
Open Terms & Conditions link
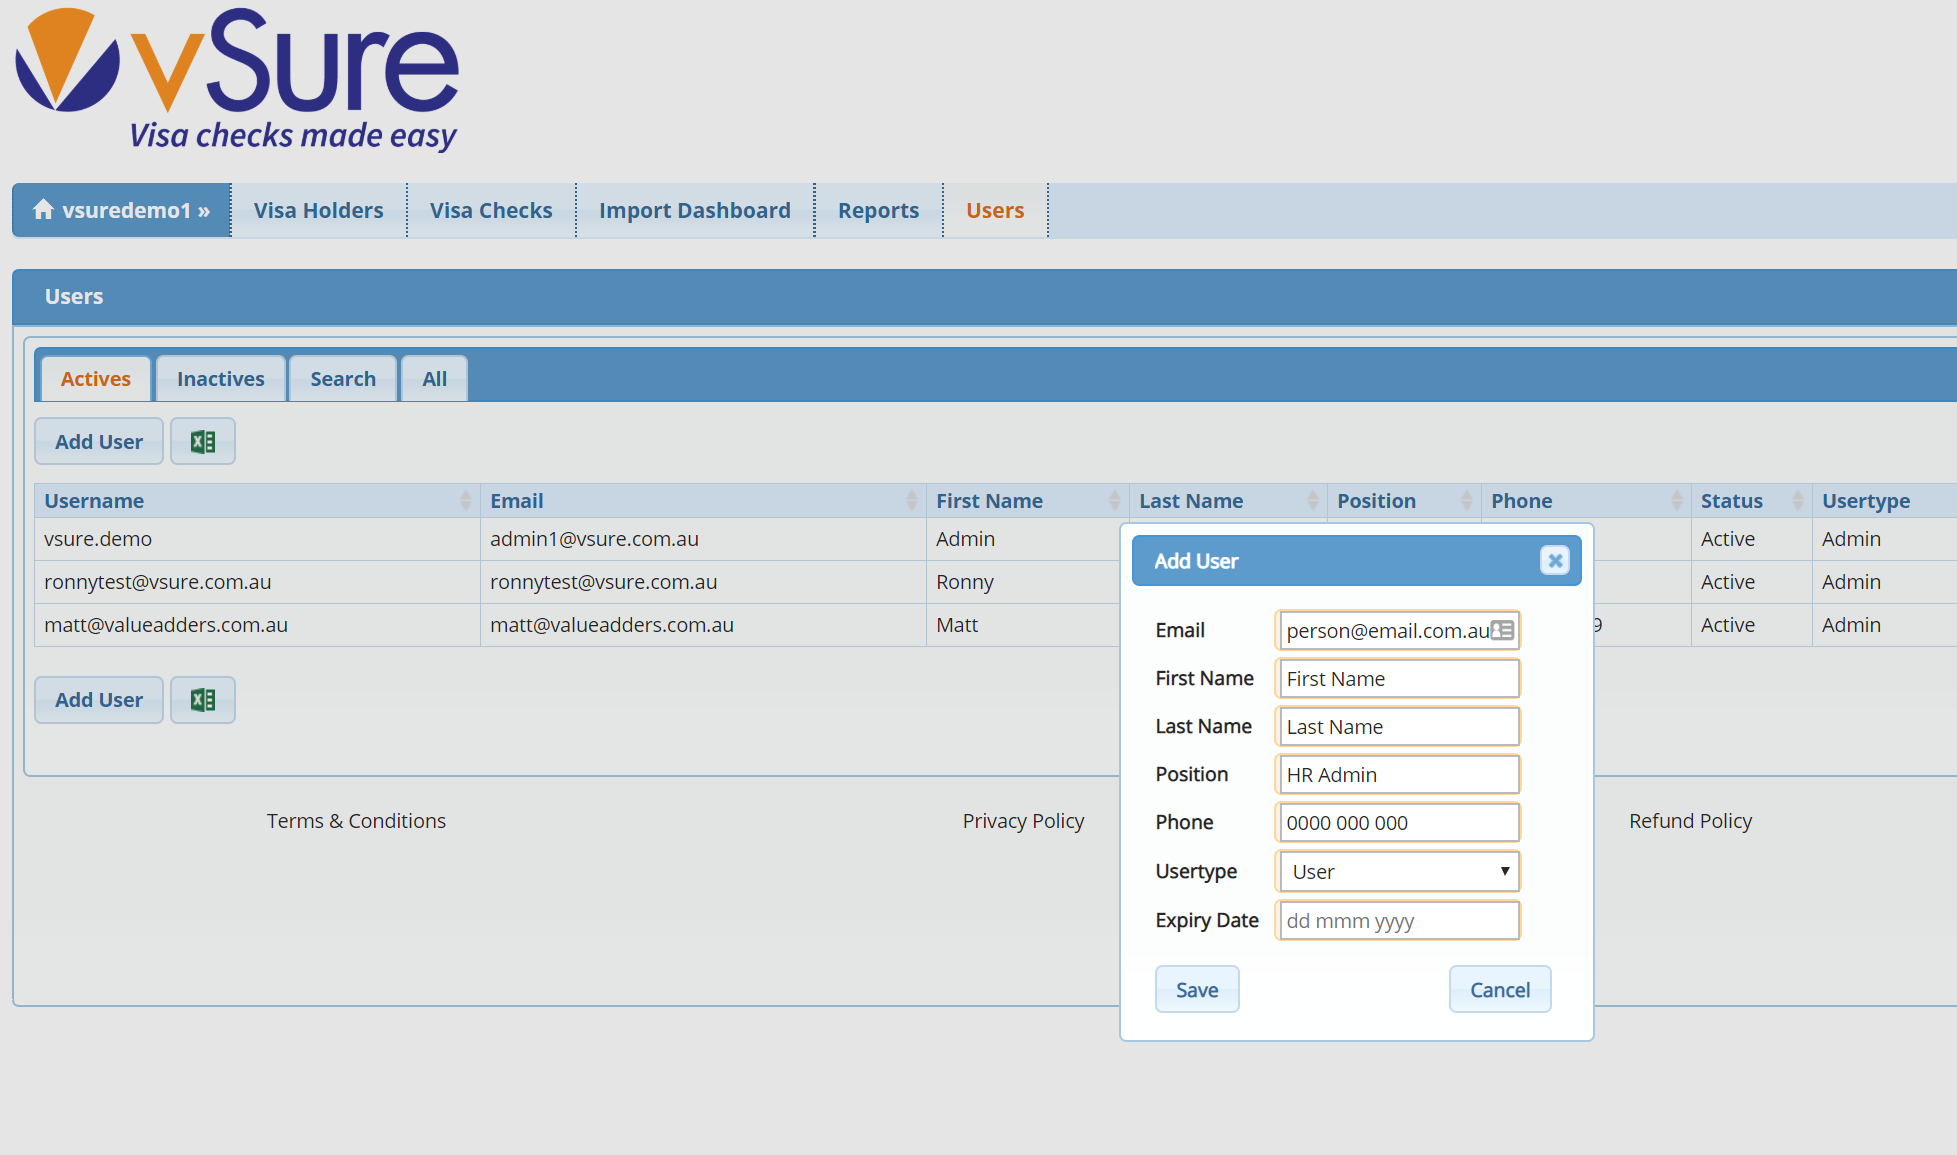tap(356, 820)
